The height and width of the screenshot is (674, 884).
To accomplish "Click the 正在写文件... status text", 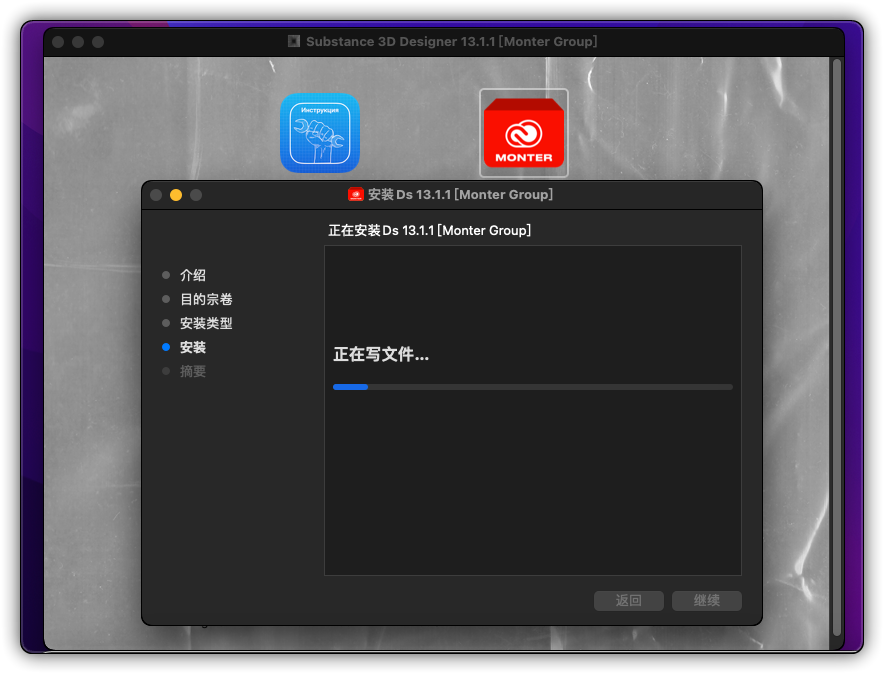I will tap(381, 354).
